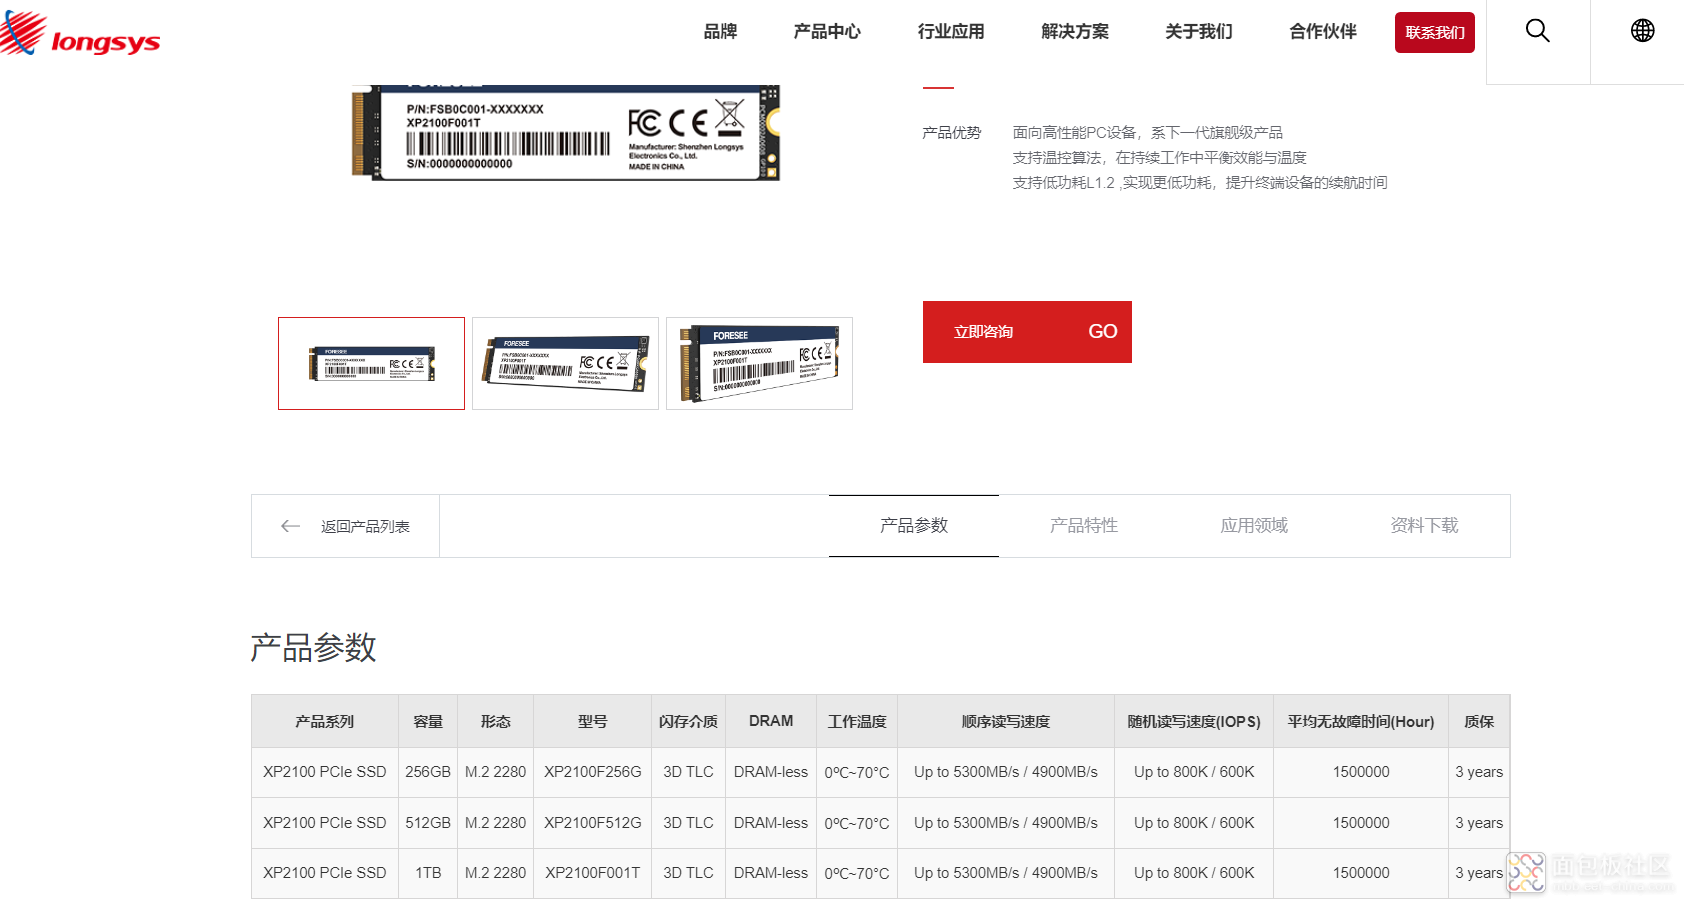The width and height of the screenshot is (1684, 904).
Task: Select the 产品参数 tab
Action: coord(914,526)
